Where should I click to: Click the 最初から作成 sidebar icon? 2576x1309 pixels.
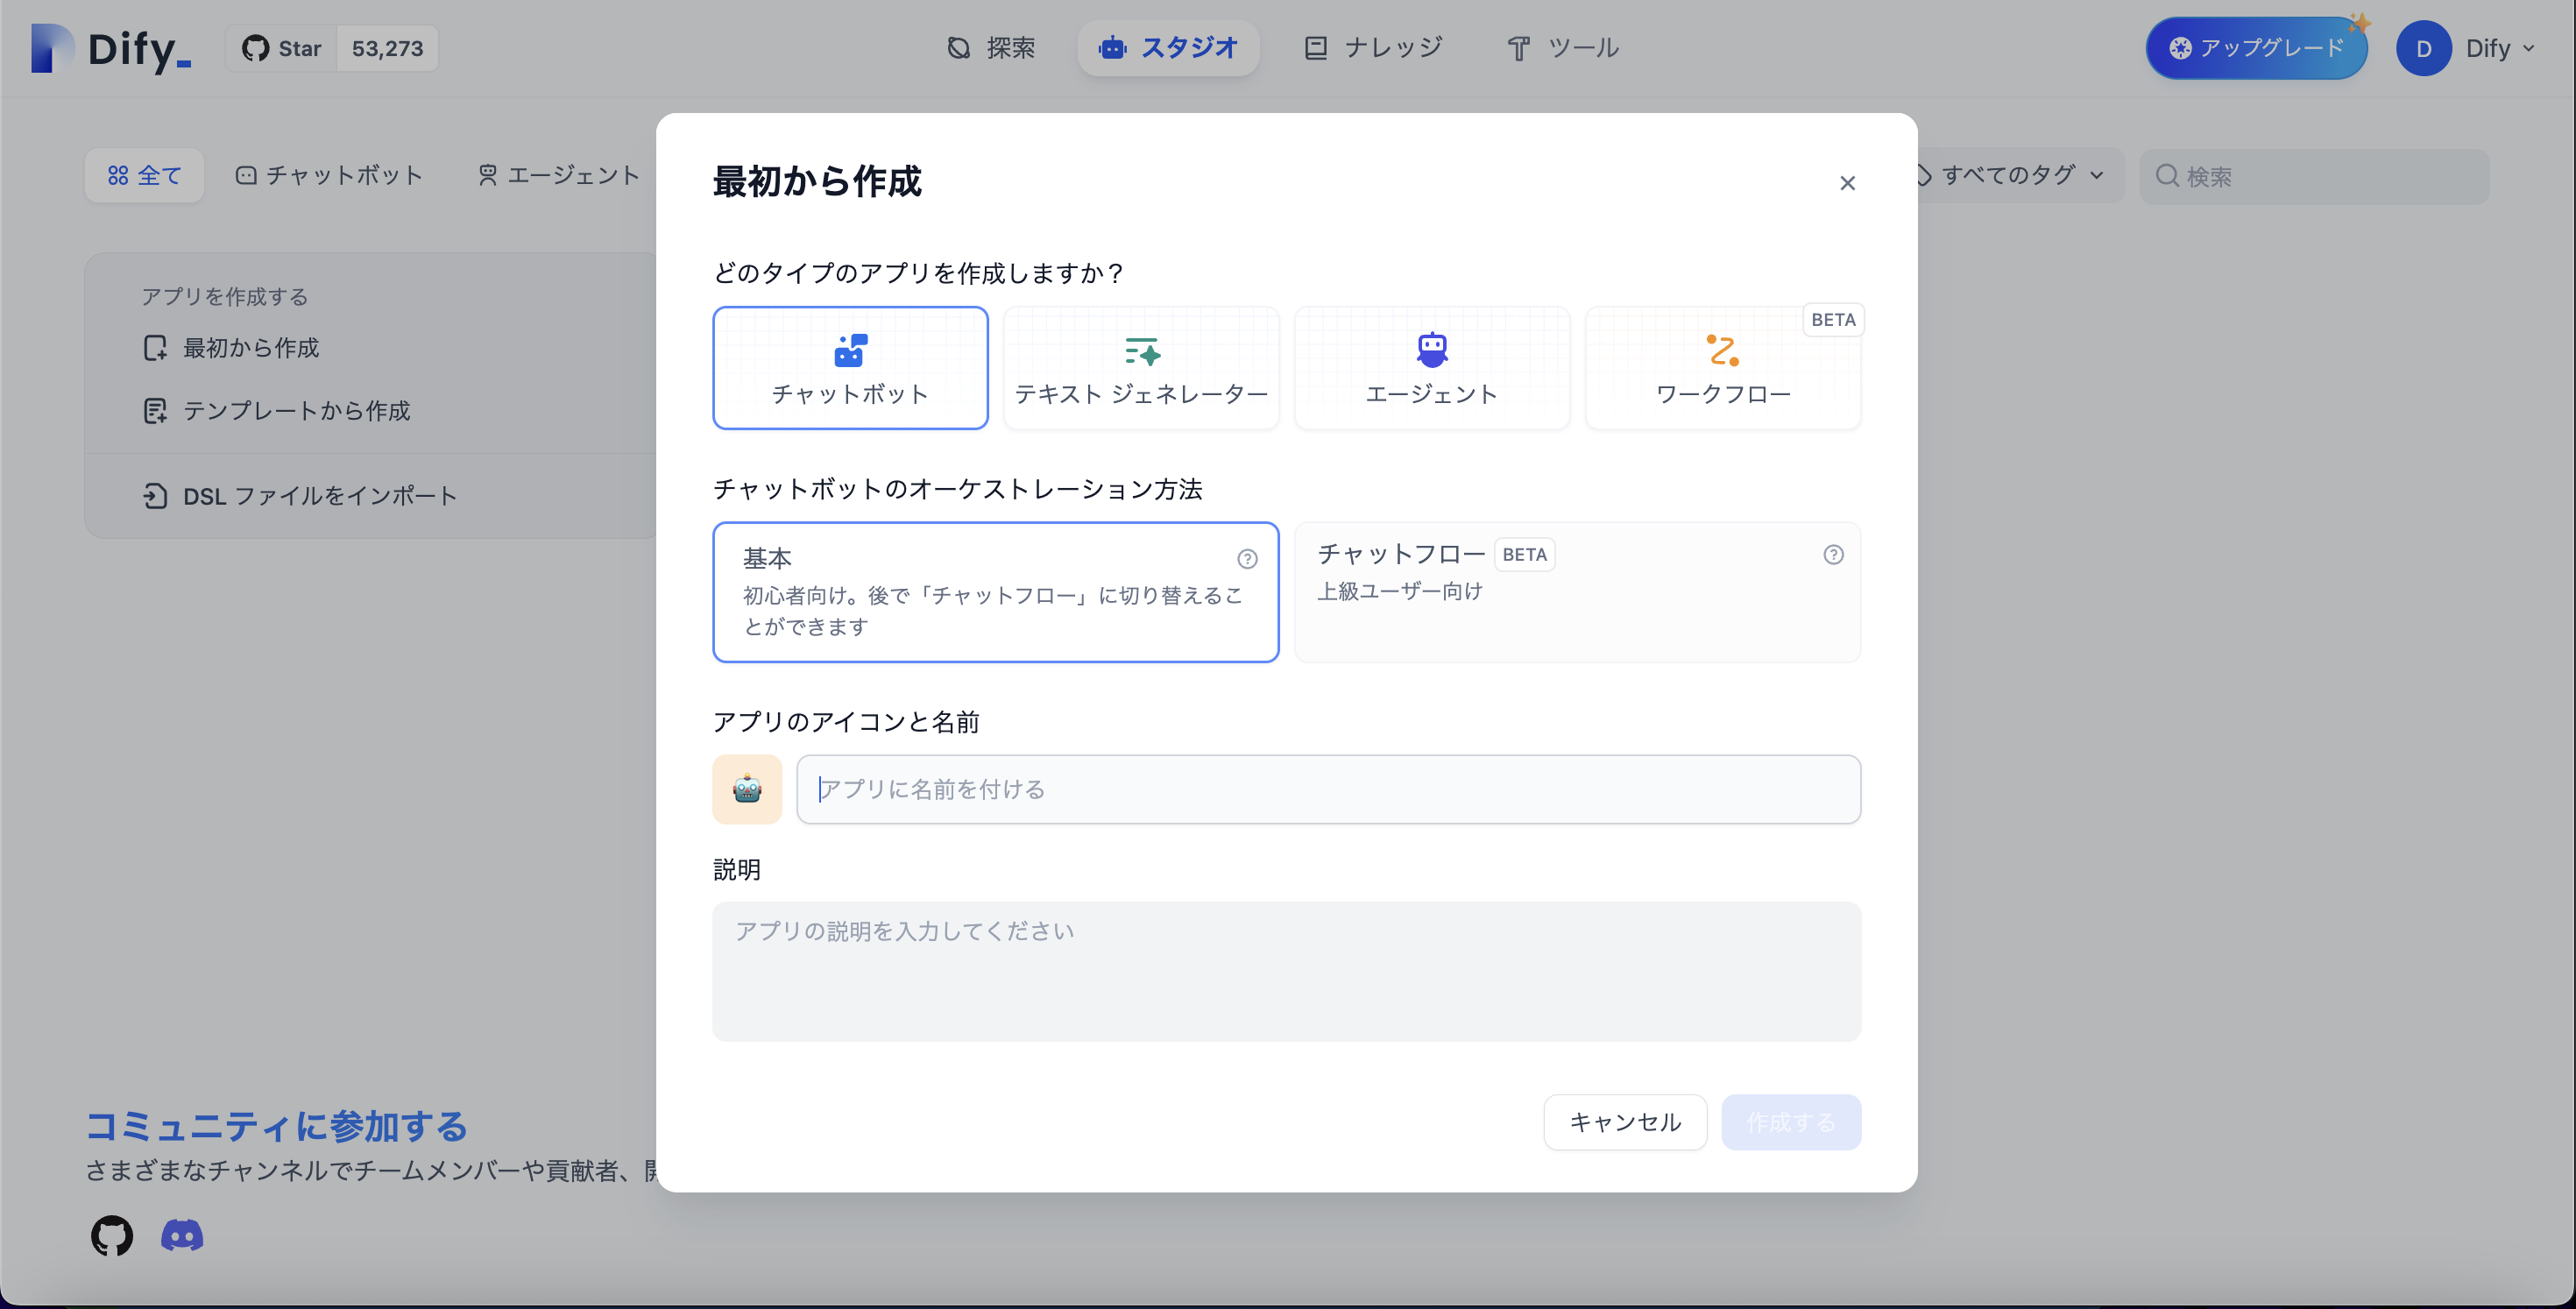click(x=155, y=348)
